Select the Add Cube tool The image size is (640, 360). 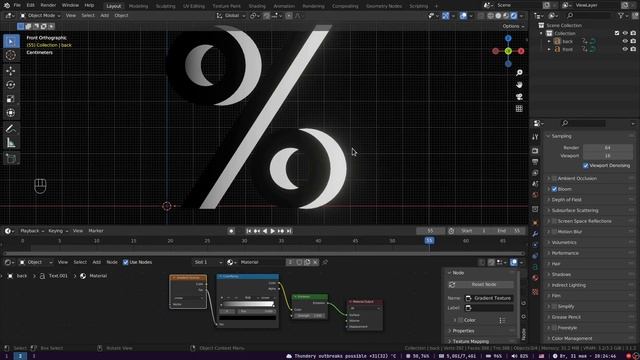click(x=11, y=158)
